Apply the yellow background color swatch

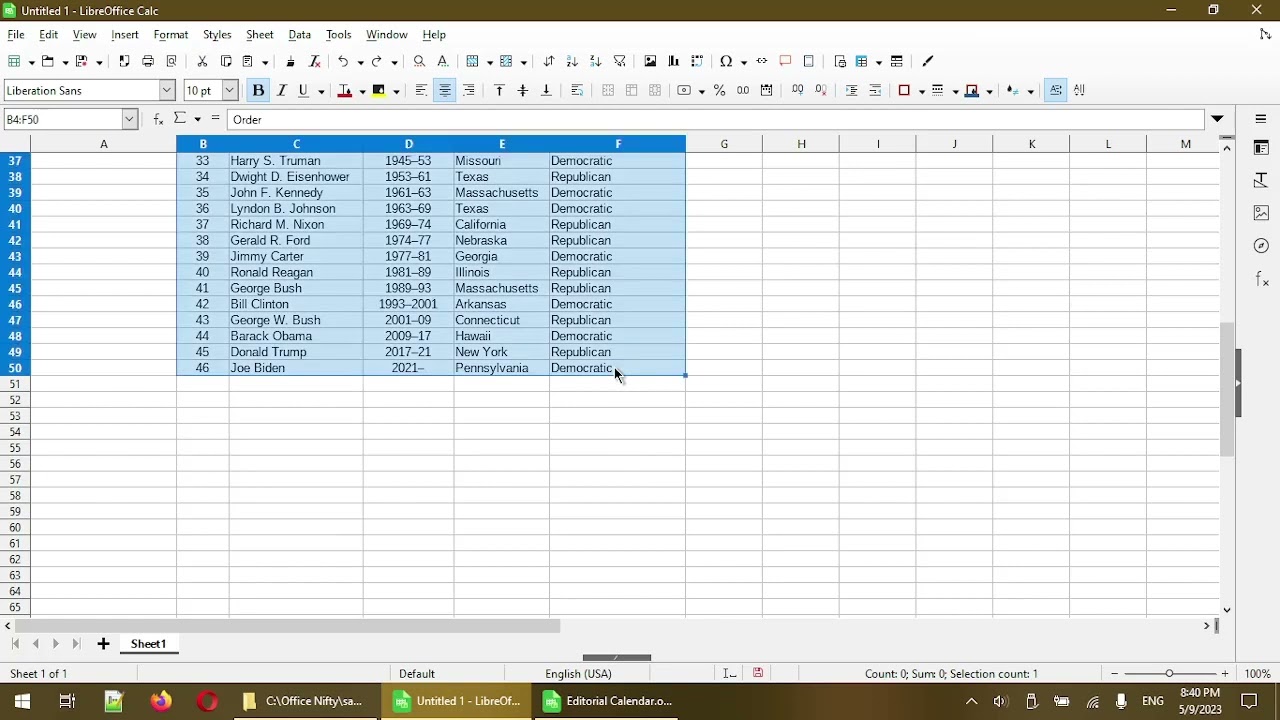pos(379,90)
